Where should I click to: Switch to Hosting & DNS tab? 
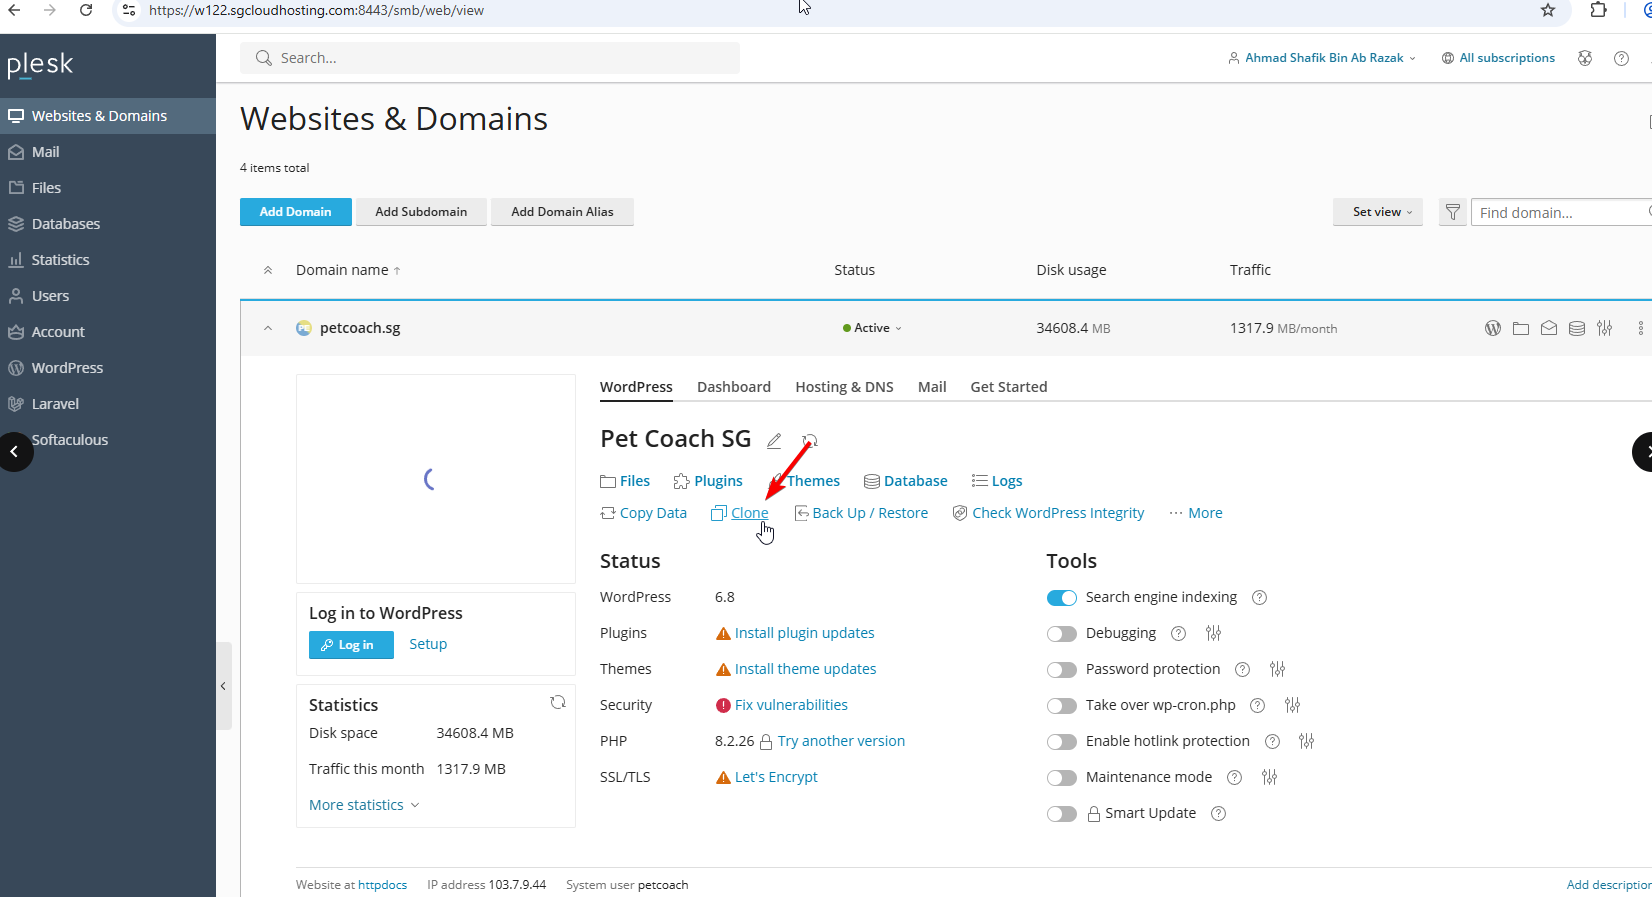point(844,387)
